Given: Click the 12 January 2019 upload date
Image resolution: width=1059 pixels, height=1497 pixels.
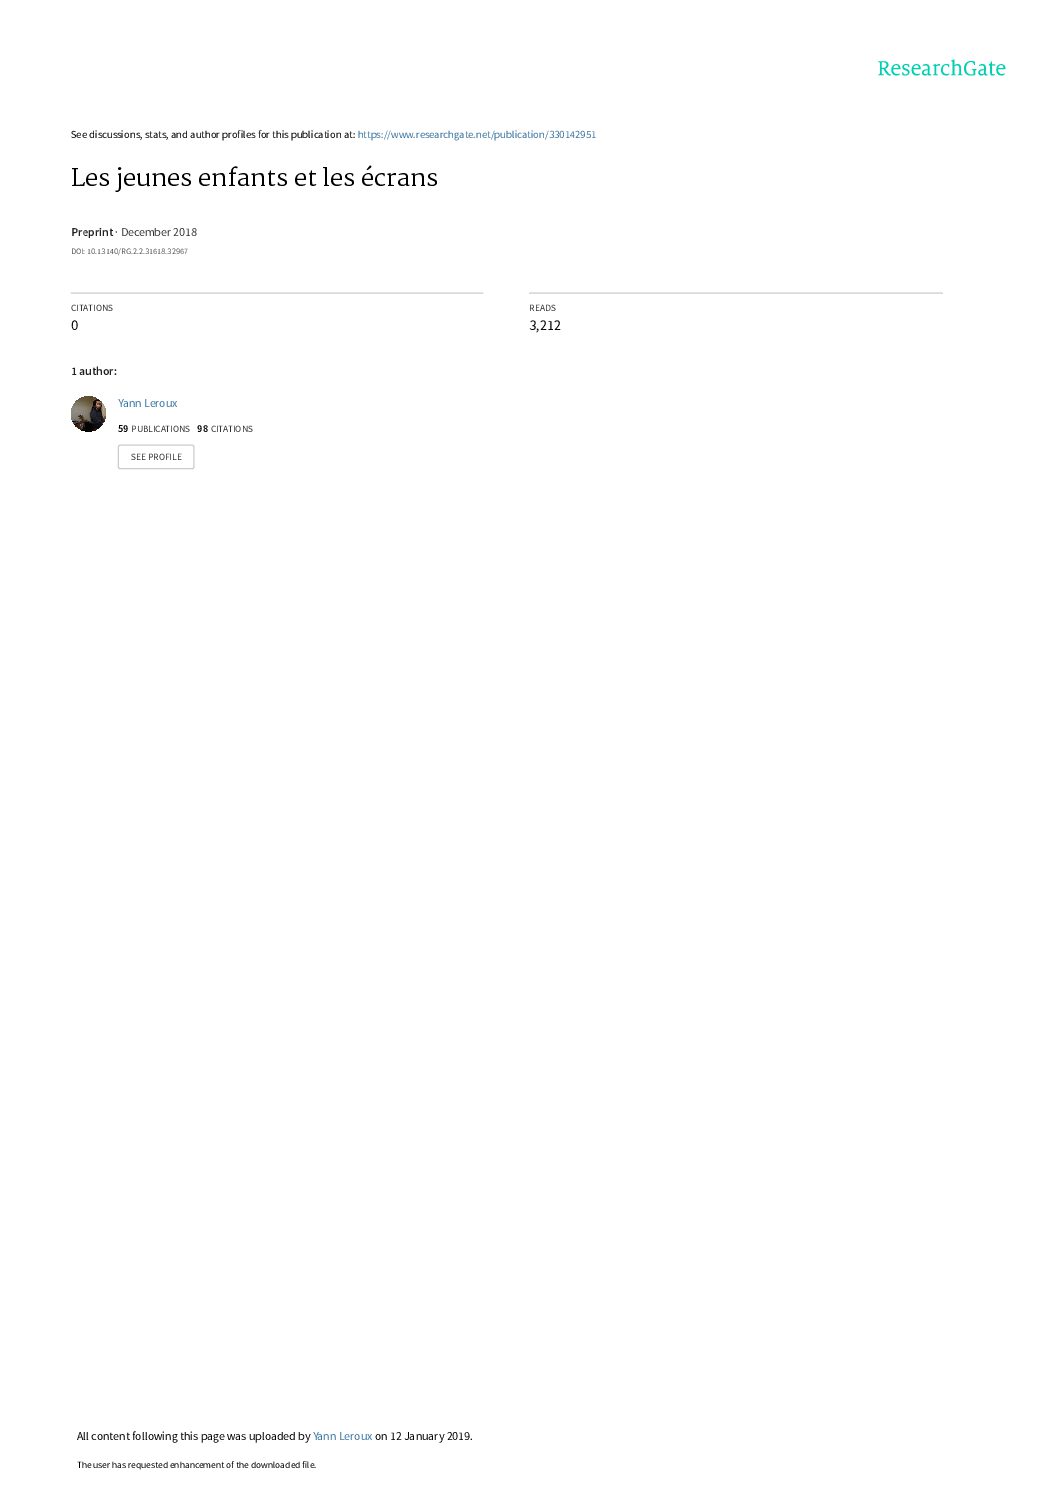Looking at the screenshot, I should click(430, 1436).
